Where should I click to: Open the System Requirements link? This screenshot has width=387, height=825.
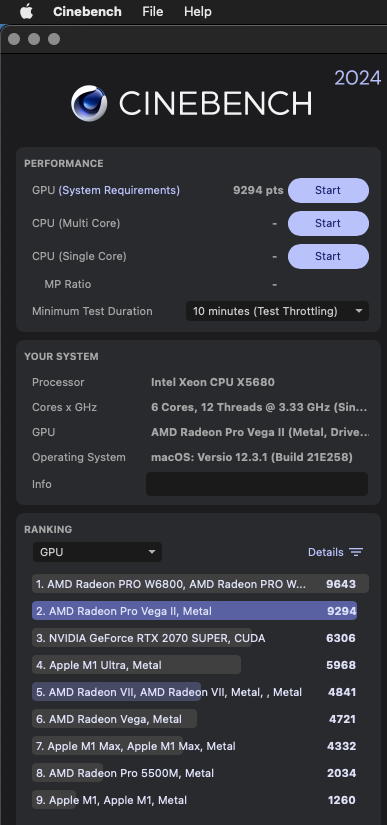click(119, 190)
